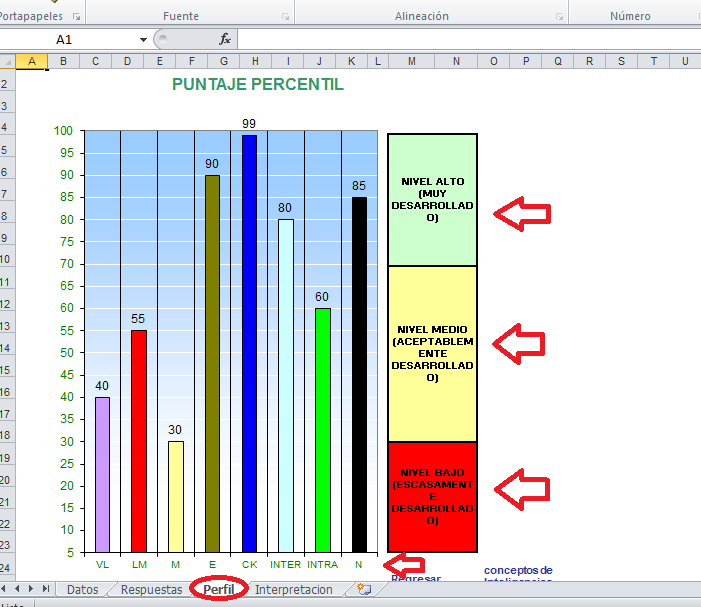The height and width of the screenshot is (607, 701).
Task: Click the NIVEL ALTO green box
Action: tap(432, 199)
